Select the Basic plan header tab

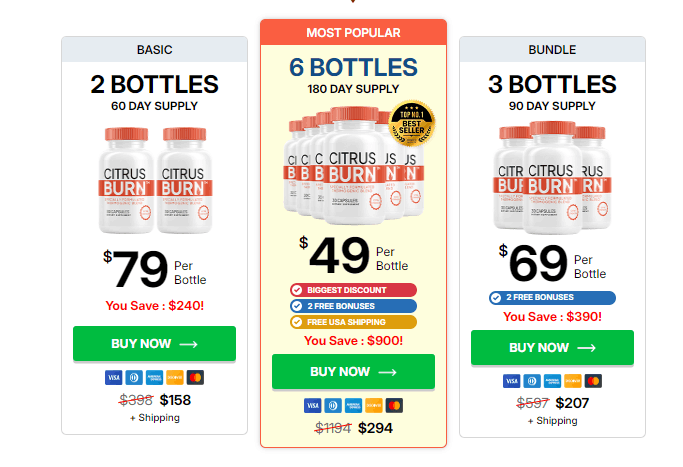pos(154,49)
